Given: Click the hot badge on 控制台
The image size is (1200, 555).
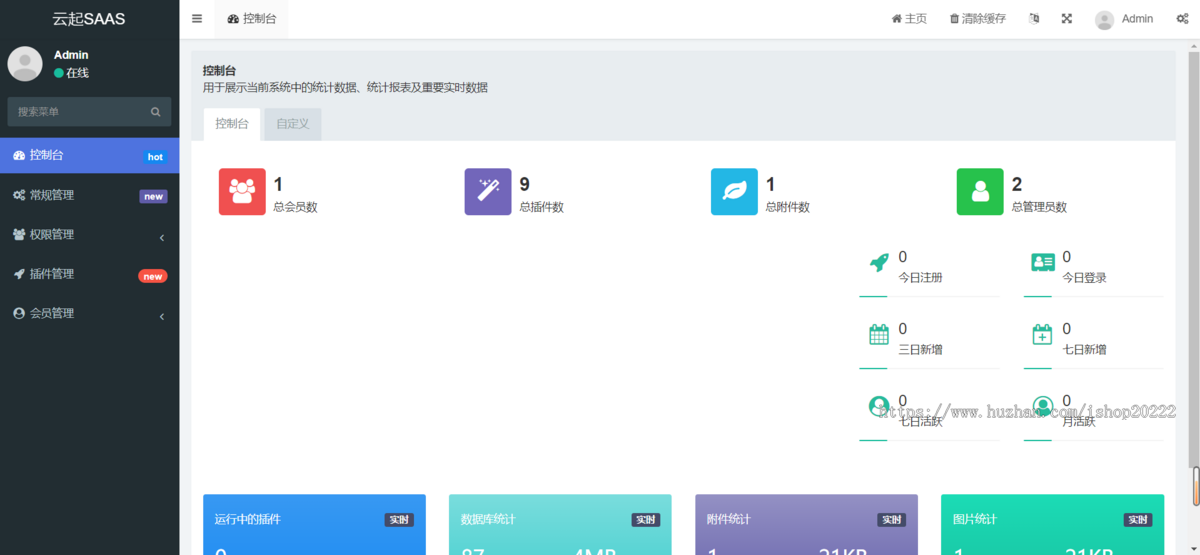Looking at the screenshot, I should [155, 157].
